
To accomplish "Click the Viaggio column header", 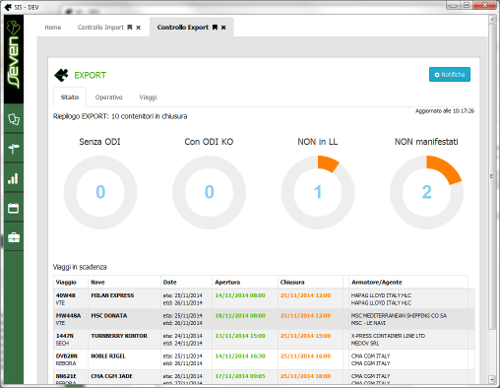I will click(66, 282).
